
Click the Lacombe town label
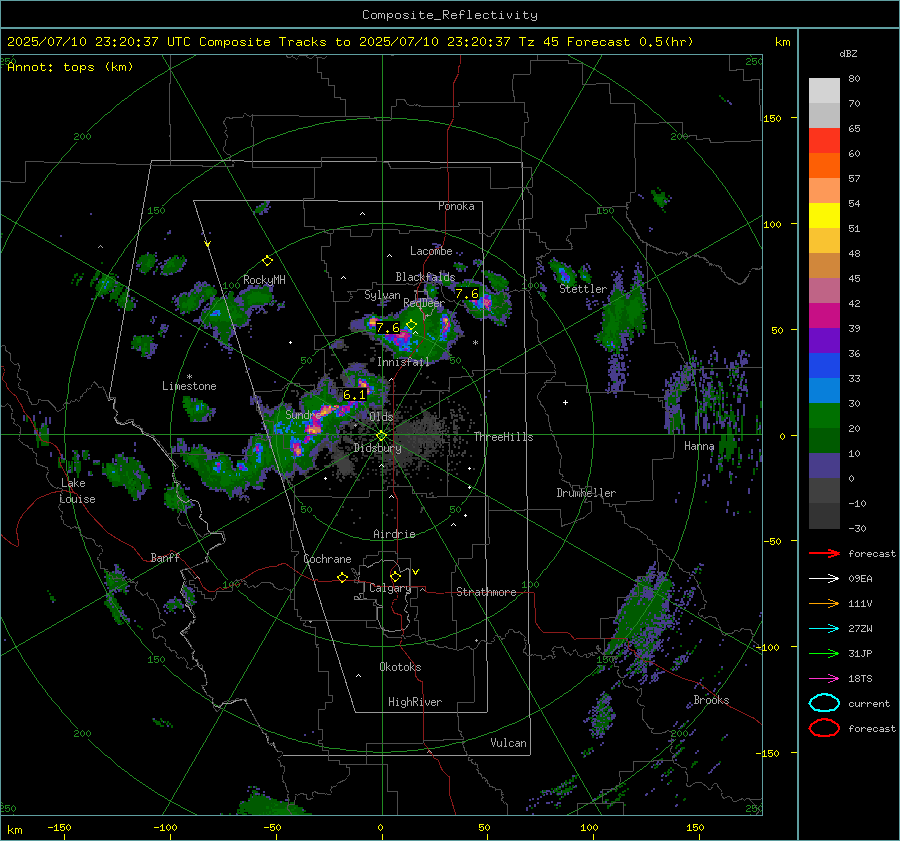[x=431, y=251]
